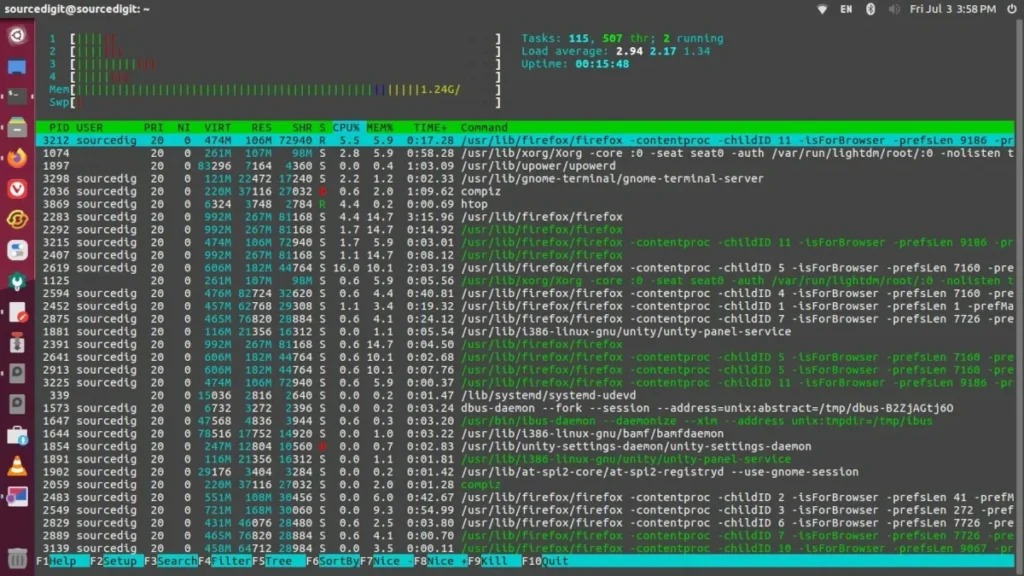This screenshot has height=576, width=1024.
Task: Click the volume indicator in the top panel
Action: [x=895, y=8]
